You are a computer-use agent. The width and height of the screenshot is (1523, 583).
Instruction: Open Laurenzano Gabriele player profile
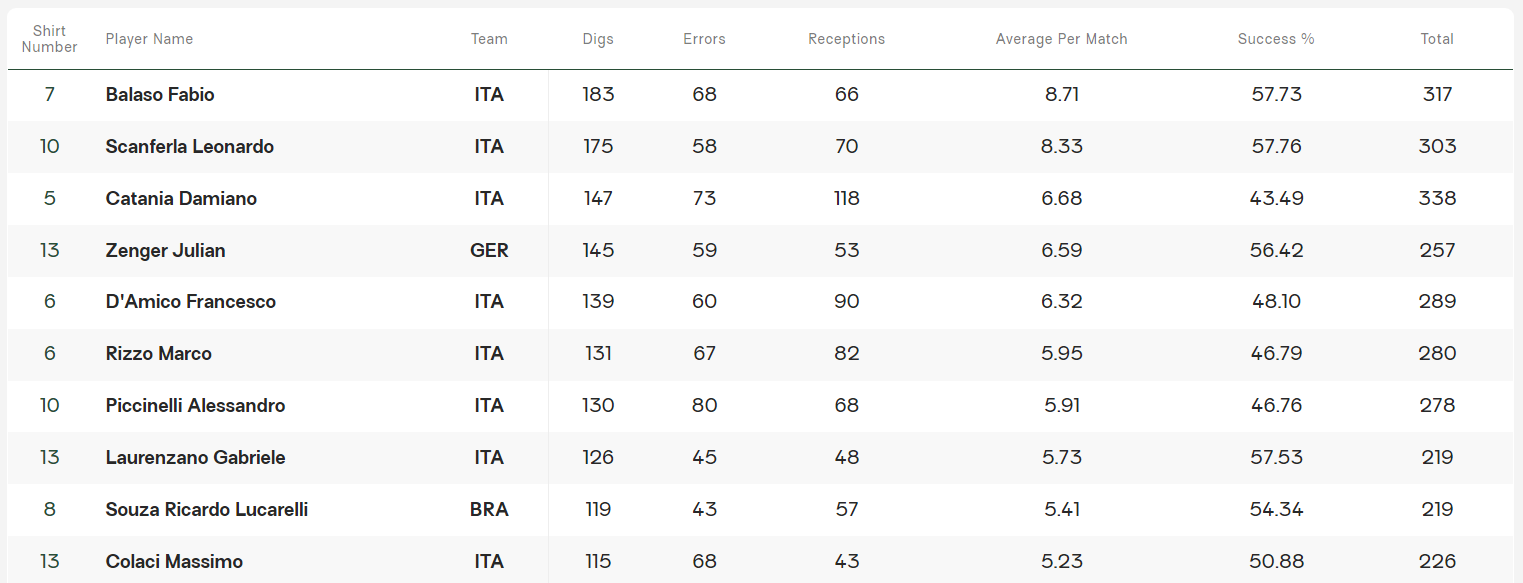point(195,458)
